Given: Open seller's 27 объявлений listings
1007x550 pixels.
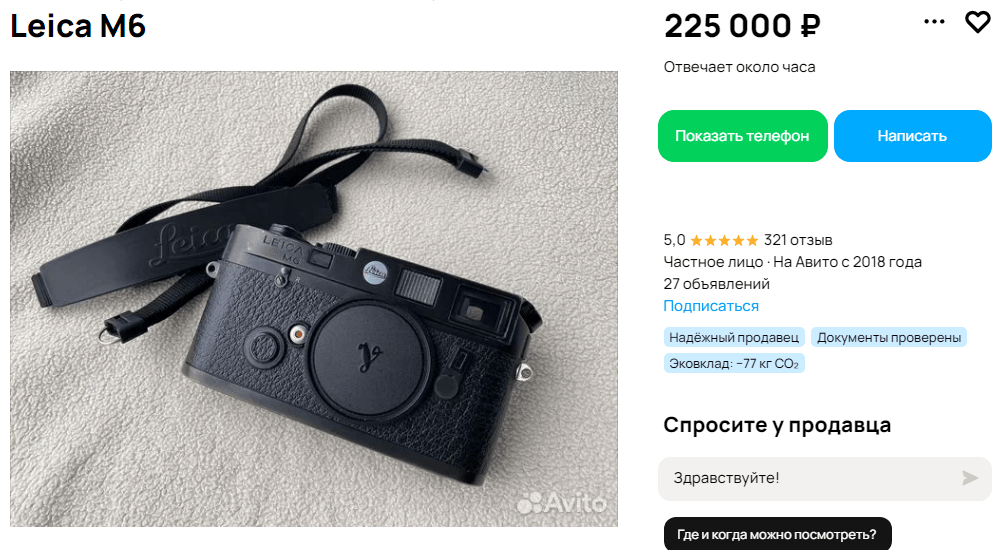Looking at the screenshot, I should (716, 284).
